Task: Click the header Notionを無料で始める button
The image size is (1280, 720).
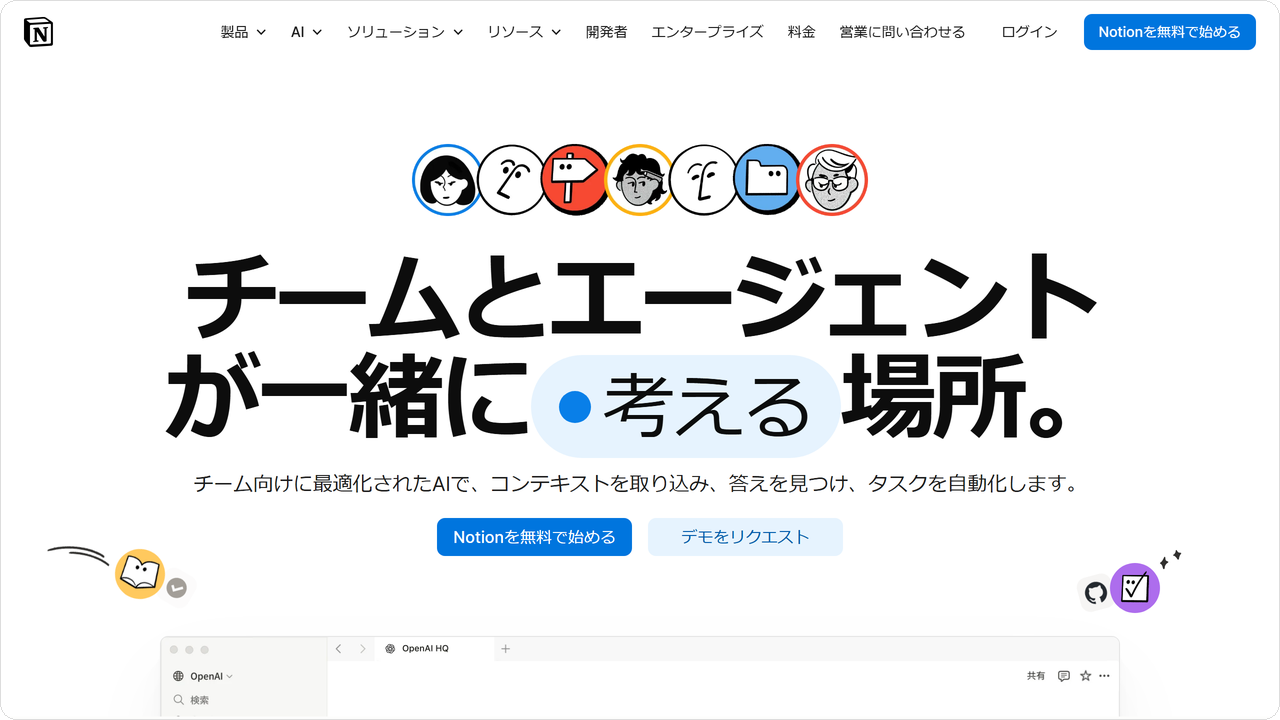Action: (x=1169, y=32)
